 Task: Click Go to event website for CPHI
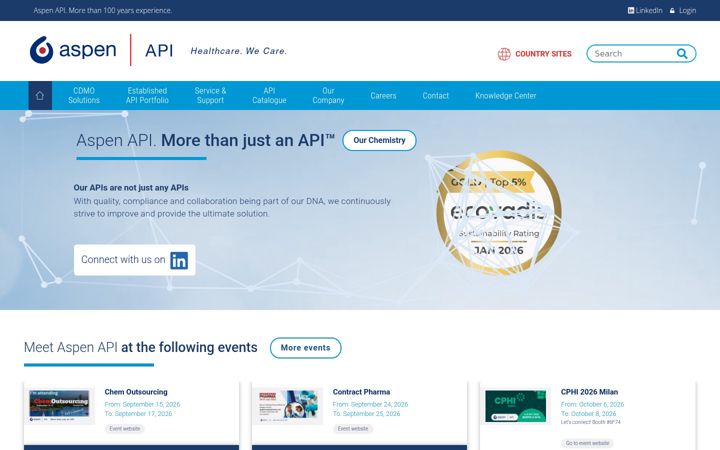[x=587, y=444]
